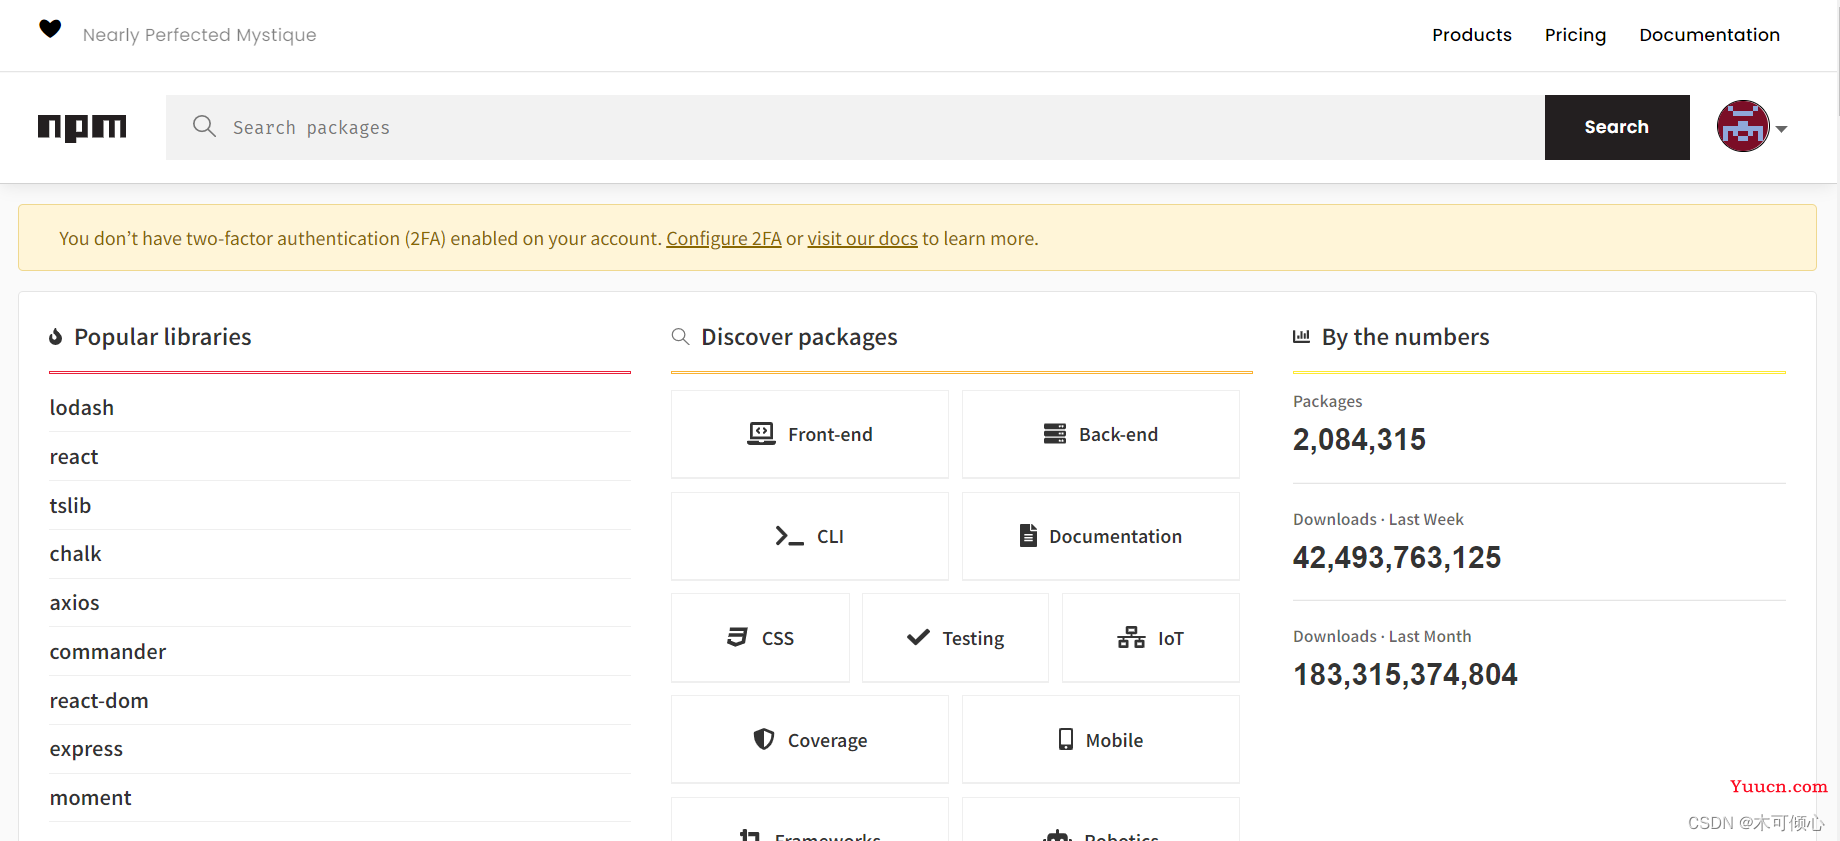
Task: Expand the account dropdown arrow
Action: 1781,129
